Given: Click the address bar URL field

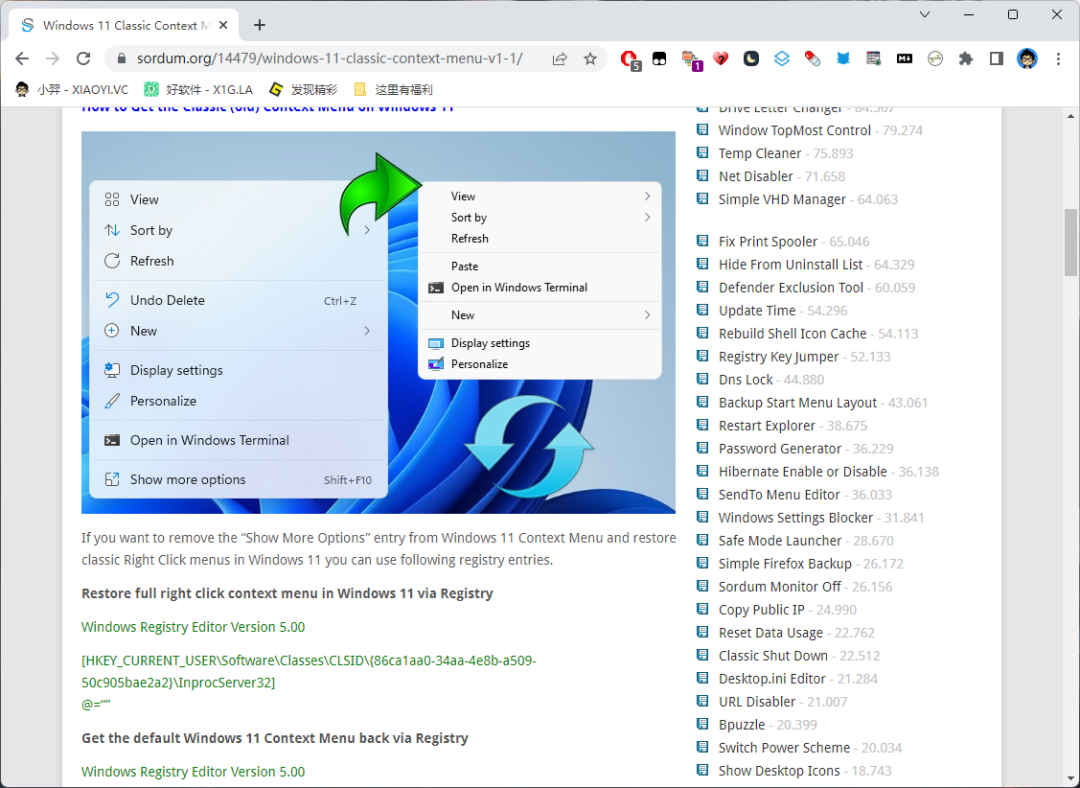Looking at the screenshot, I should [x=330, y=59].
